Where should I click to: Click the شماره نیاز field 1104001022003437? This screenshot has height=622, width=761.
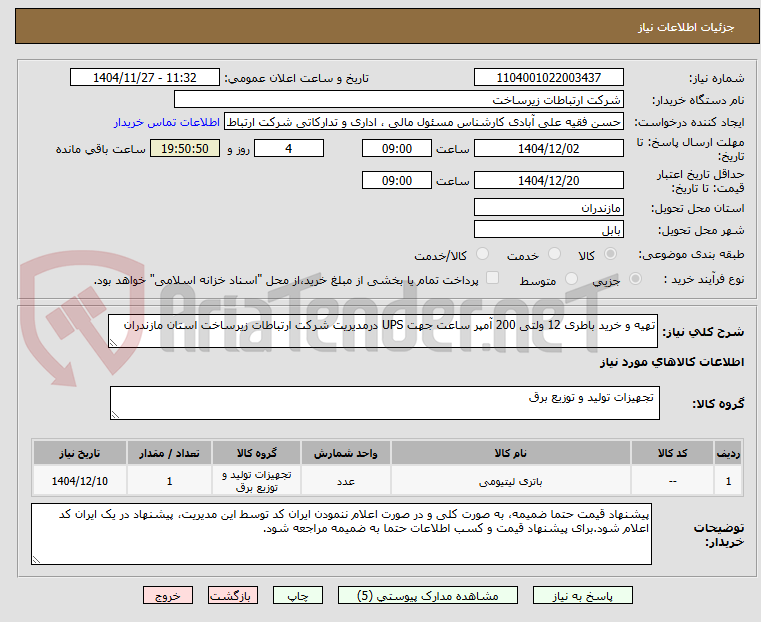point(548,78)
